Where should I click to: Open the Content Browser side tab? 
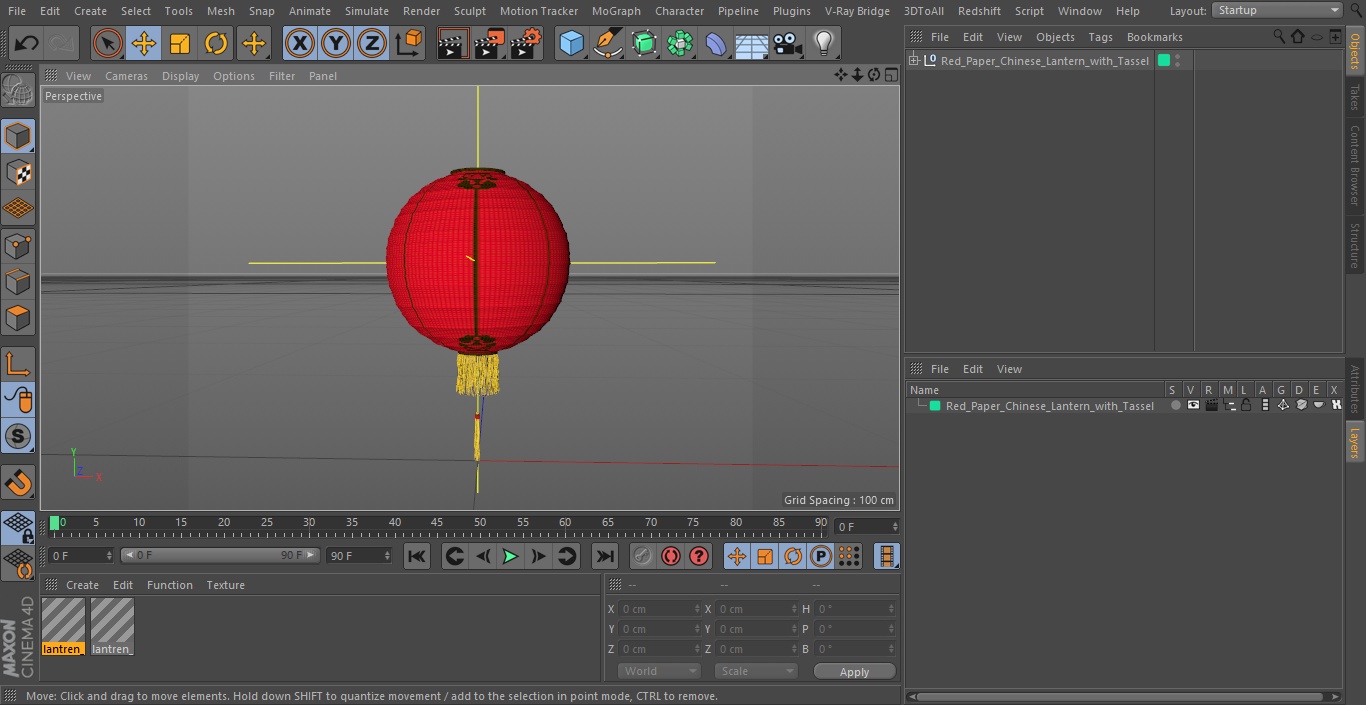[x=1355, y=165]
